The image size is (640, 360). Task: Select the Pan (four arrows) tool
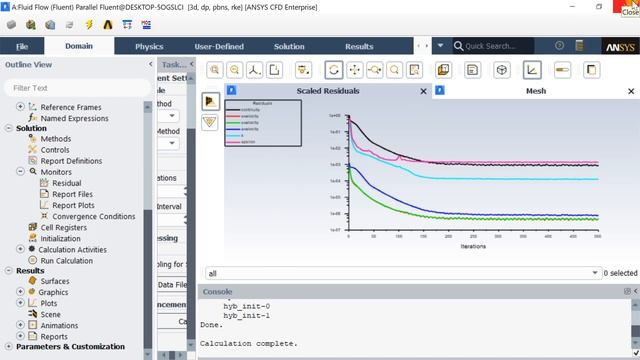coord(355,70)
